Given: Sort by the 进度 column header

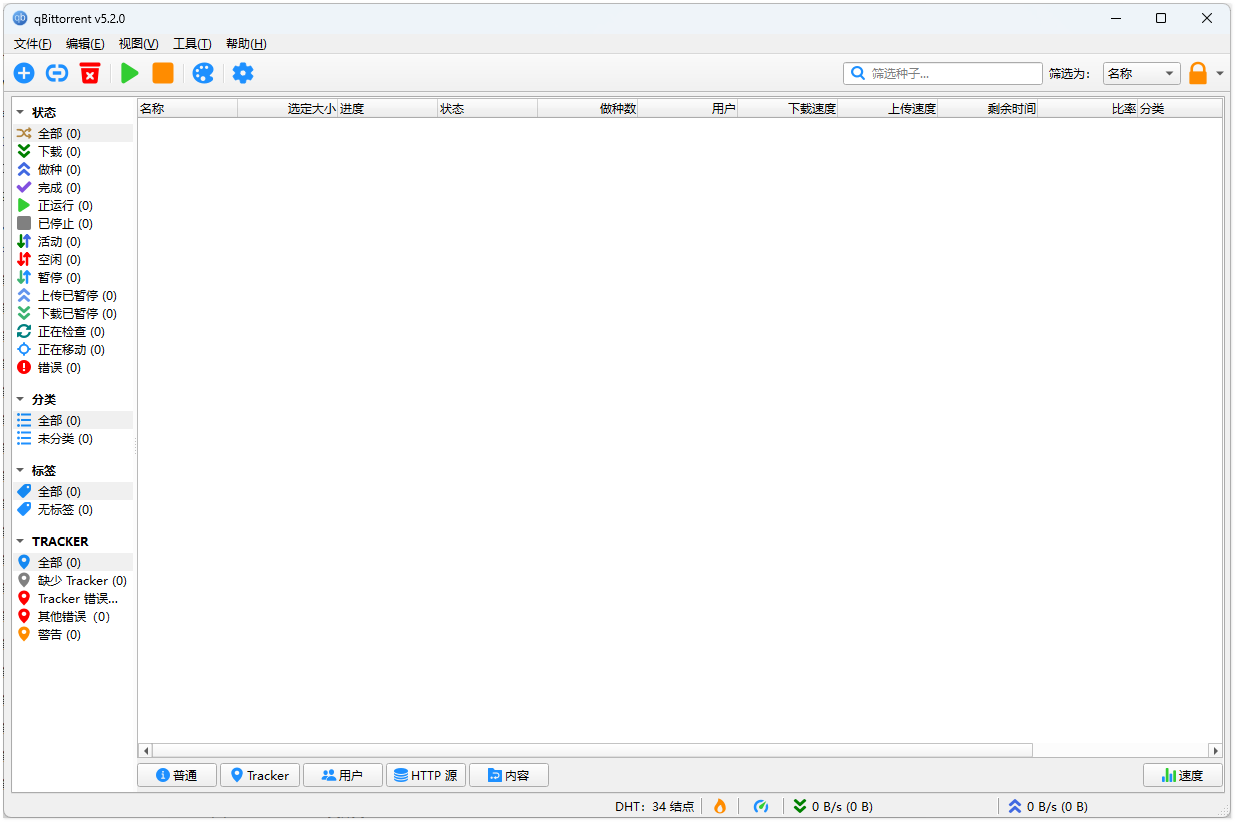Looking at the screenshot, I should click(x=387, y=108).
